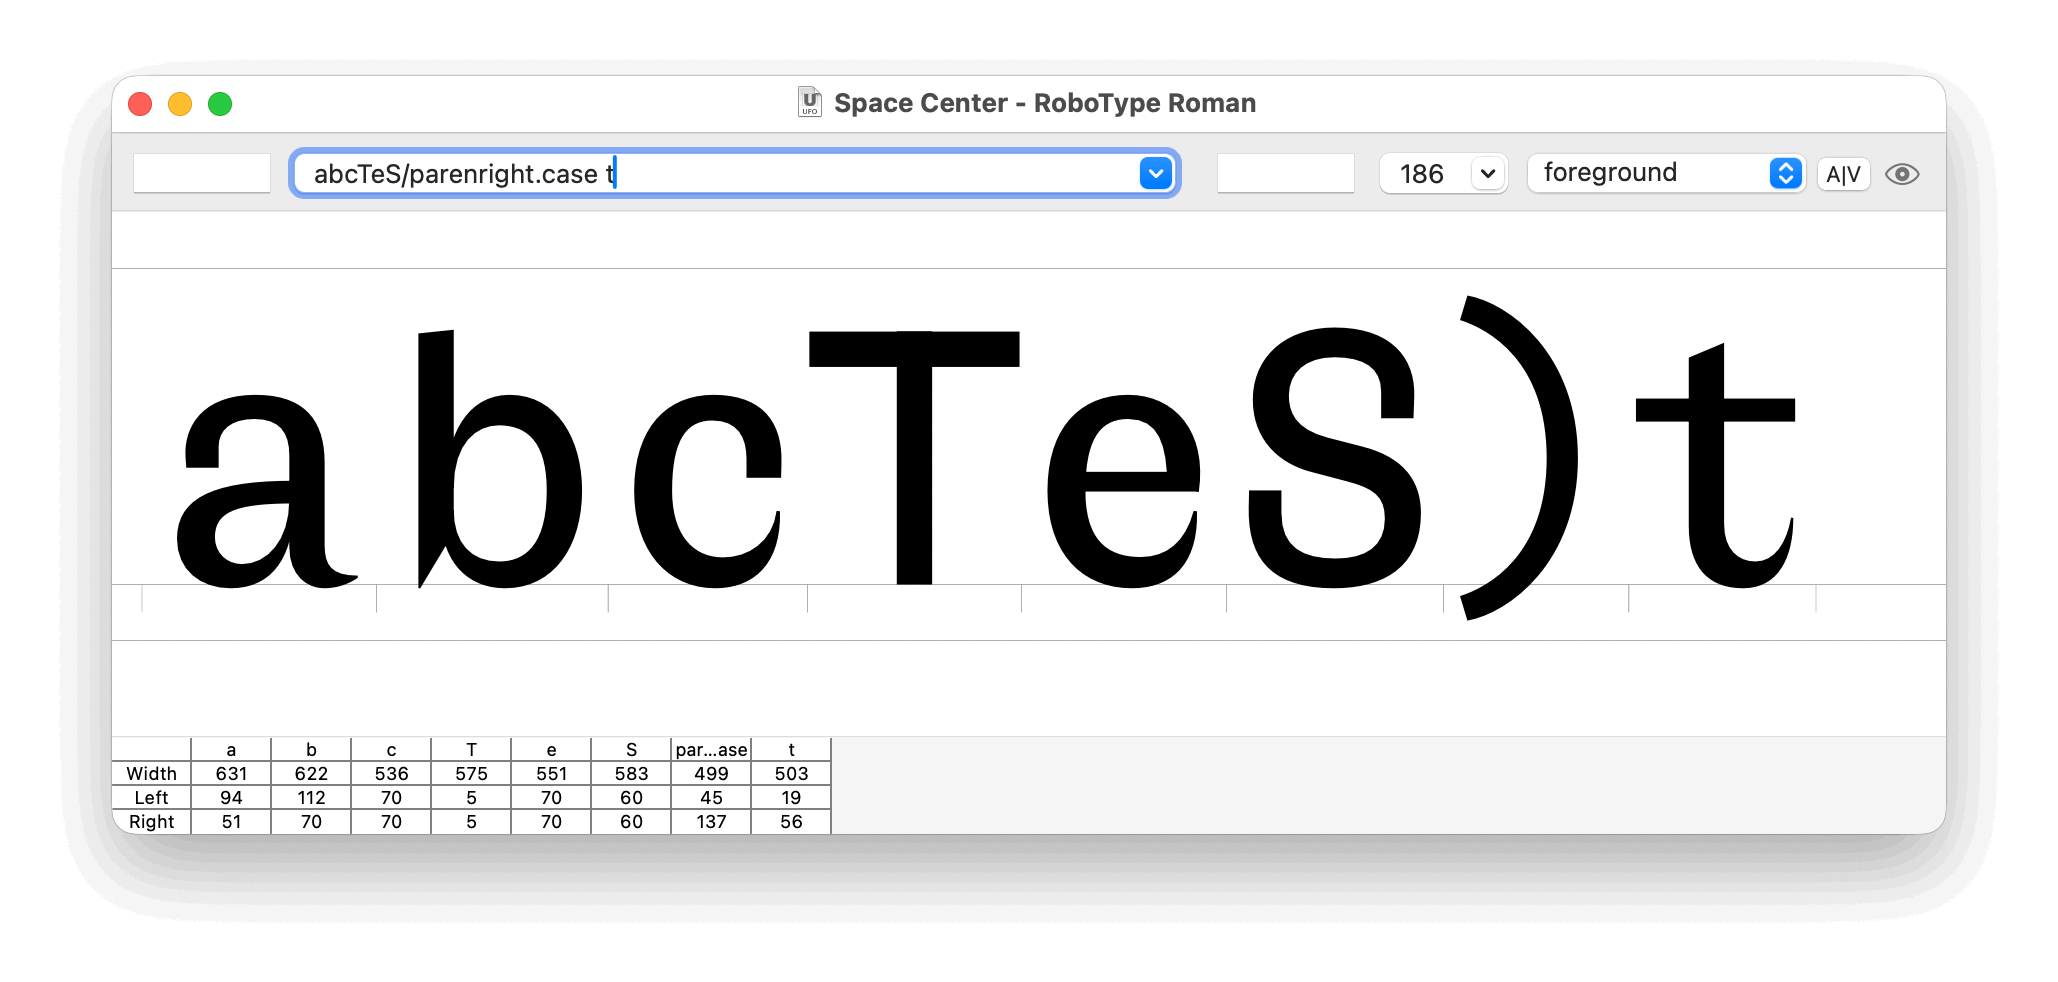
Task: Click the UFO document icon in title bar
Action: pyautogui.click(x=809, y=103)
